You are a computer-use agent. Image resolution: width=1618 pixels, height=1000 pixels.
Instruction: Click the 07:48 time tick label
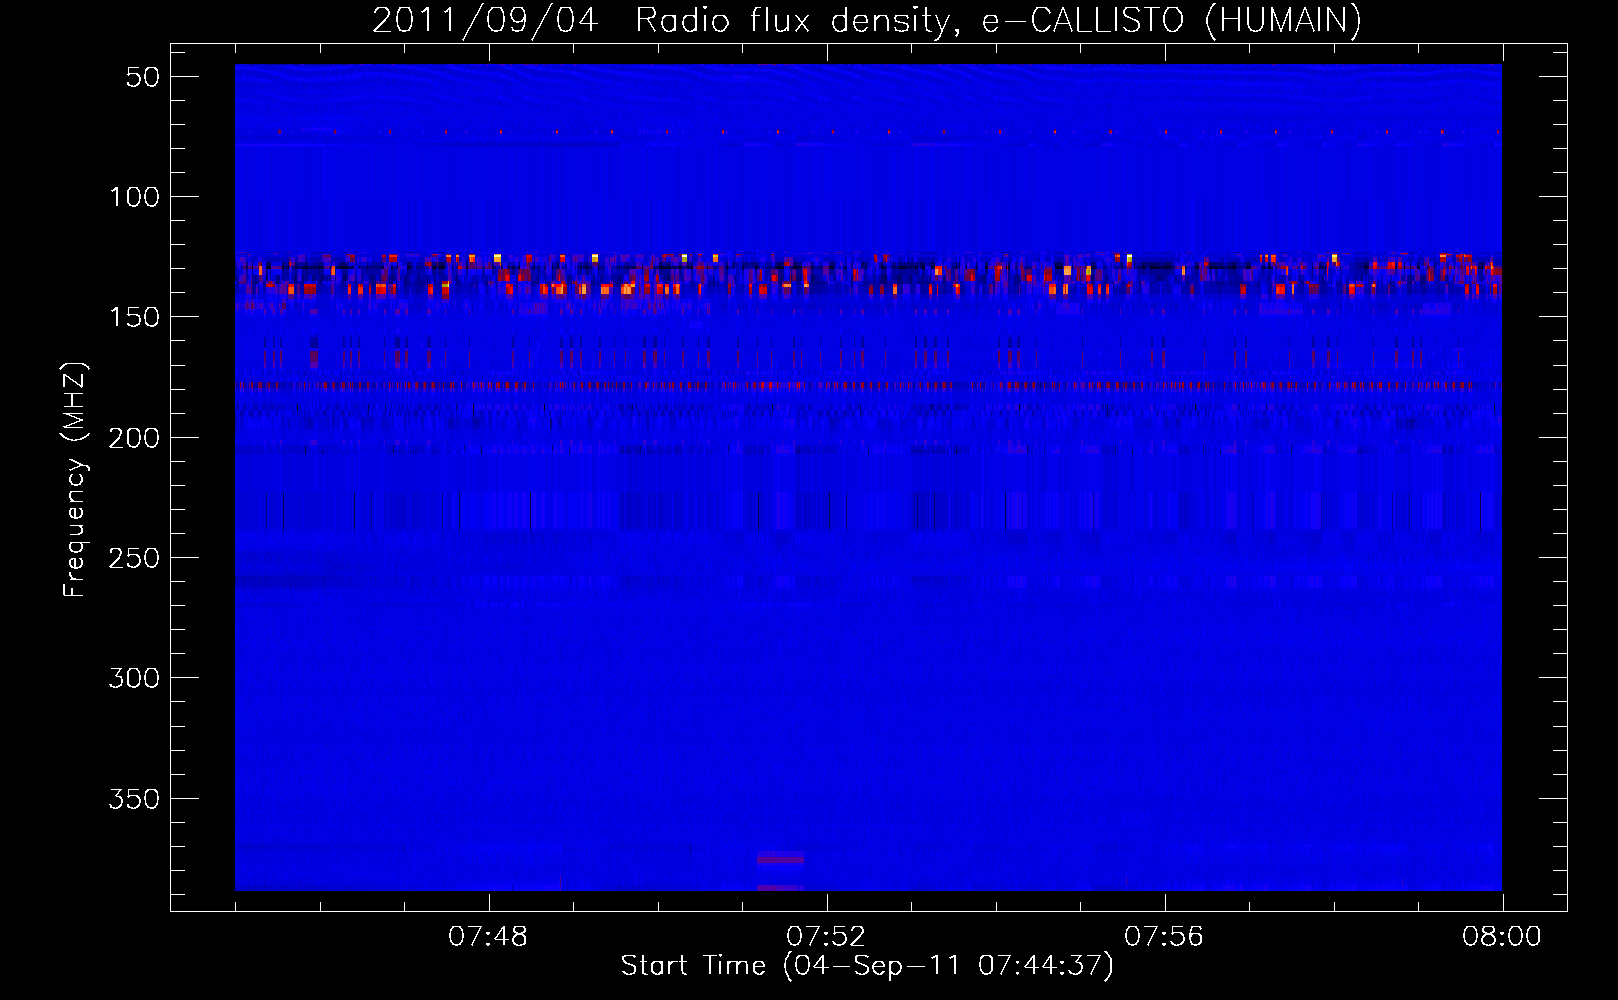pos(488,937)
